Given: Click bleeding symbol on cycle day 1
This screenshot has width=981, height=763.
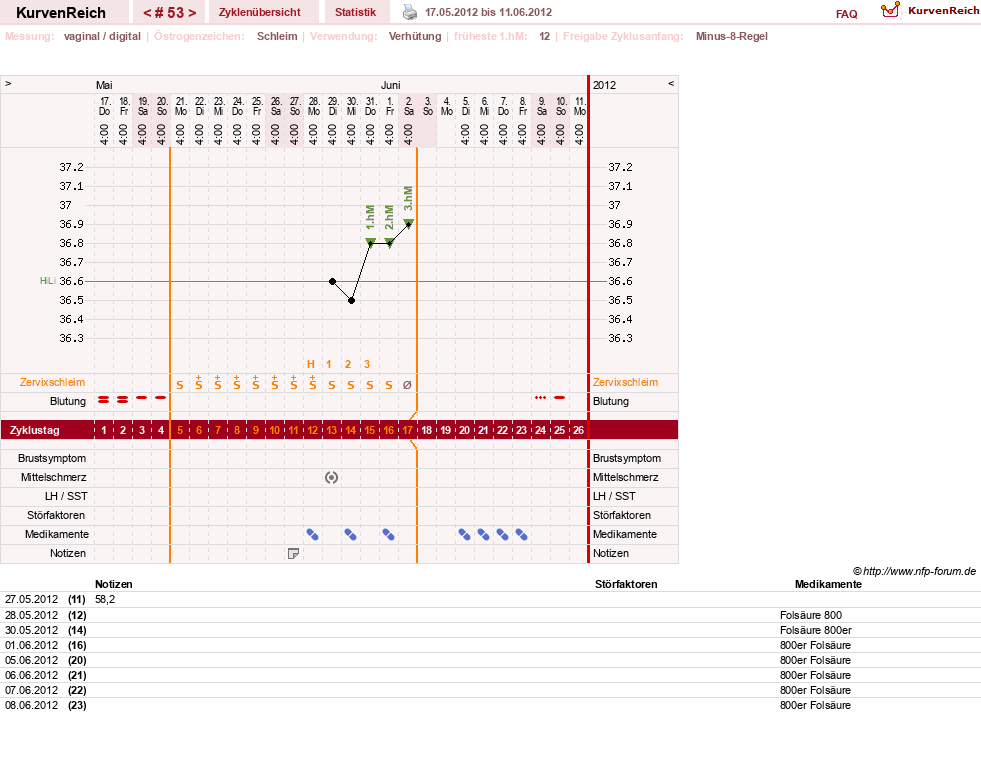Looking at the screenshot, I should pos(104,399).
